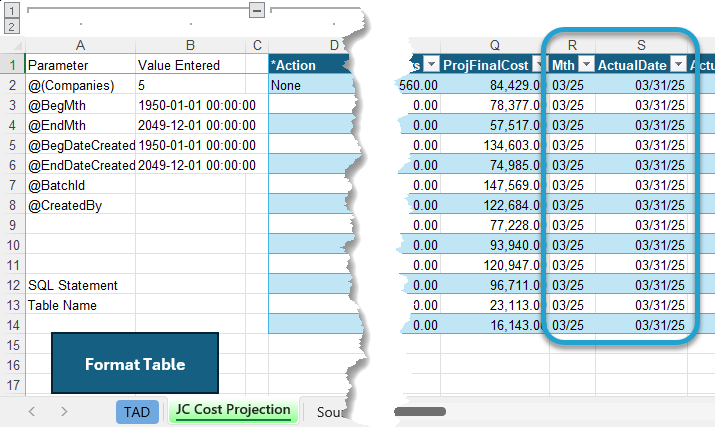This screenshot has height=427, width=715.
Task: Click the Value Entered cell
Action: pos(191,65)
